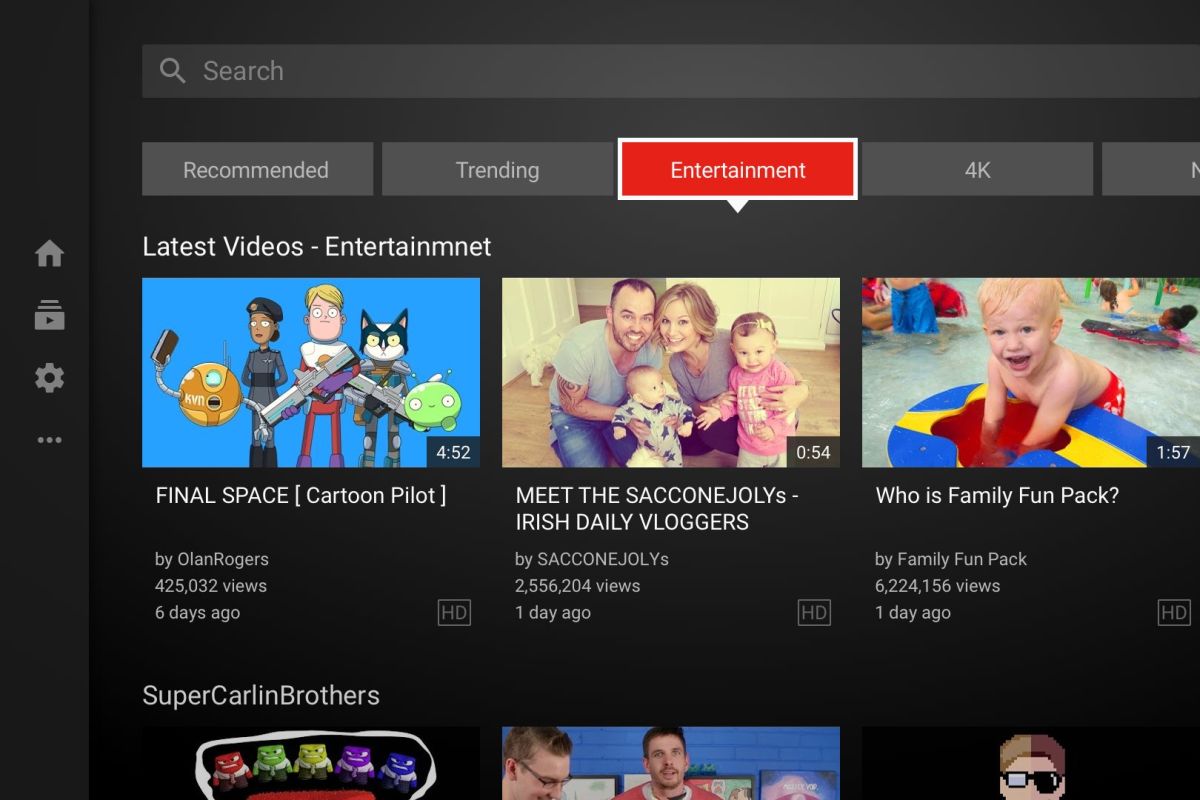Open title FINAL SPACE [ Cartoon Pilot ]
The image size is (1200, 800).
[x=301, y=495]
